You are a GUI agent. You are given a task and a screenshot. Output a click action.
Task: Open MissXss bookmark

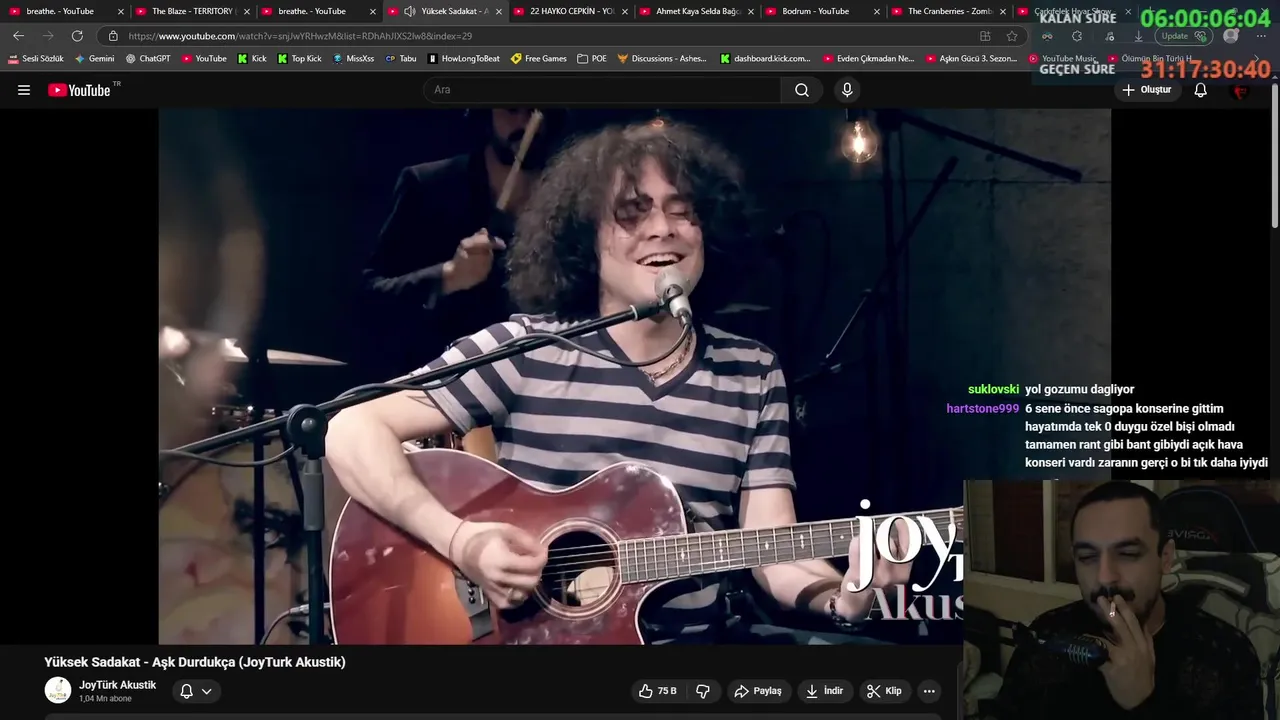tap(353, 59)
